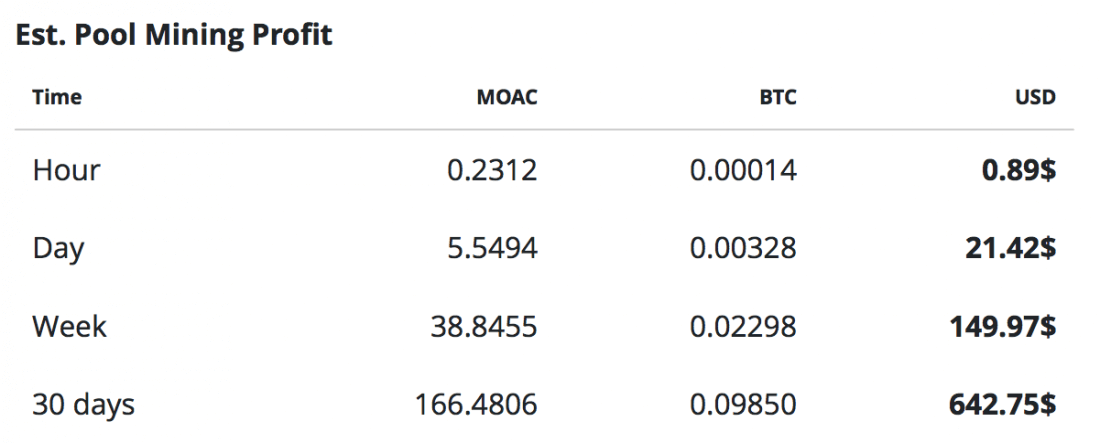
Task: Select the USD column header
Action: (x=1037, y=98)
